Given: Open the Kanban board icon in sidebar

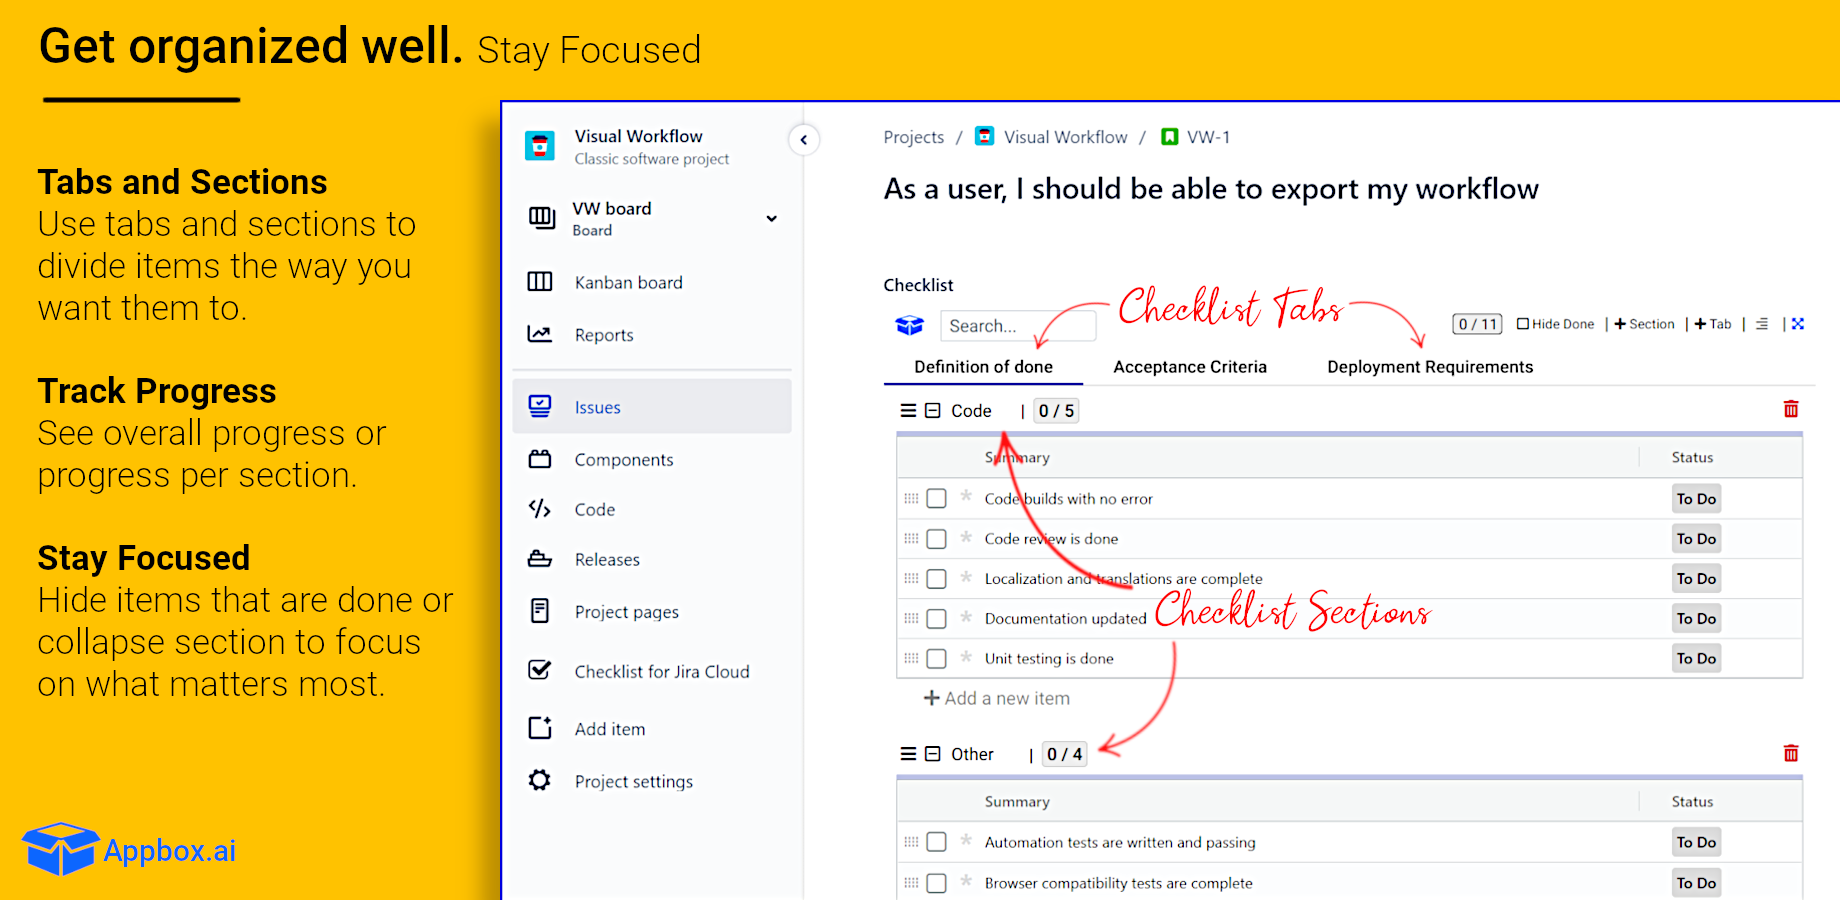Looking at the screenshot, I should click(x=540, y=282).
